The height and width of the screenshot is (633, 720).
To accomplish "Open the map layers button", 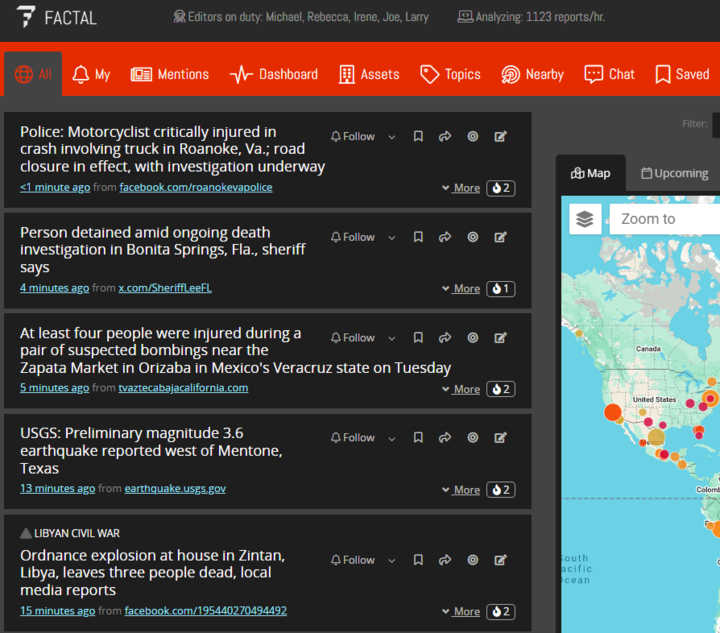I will coord(585,219).
